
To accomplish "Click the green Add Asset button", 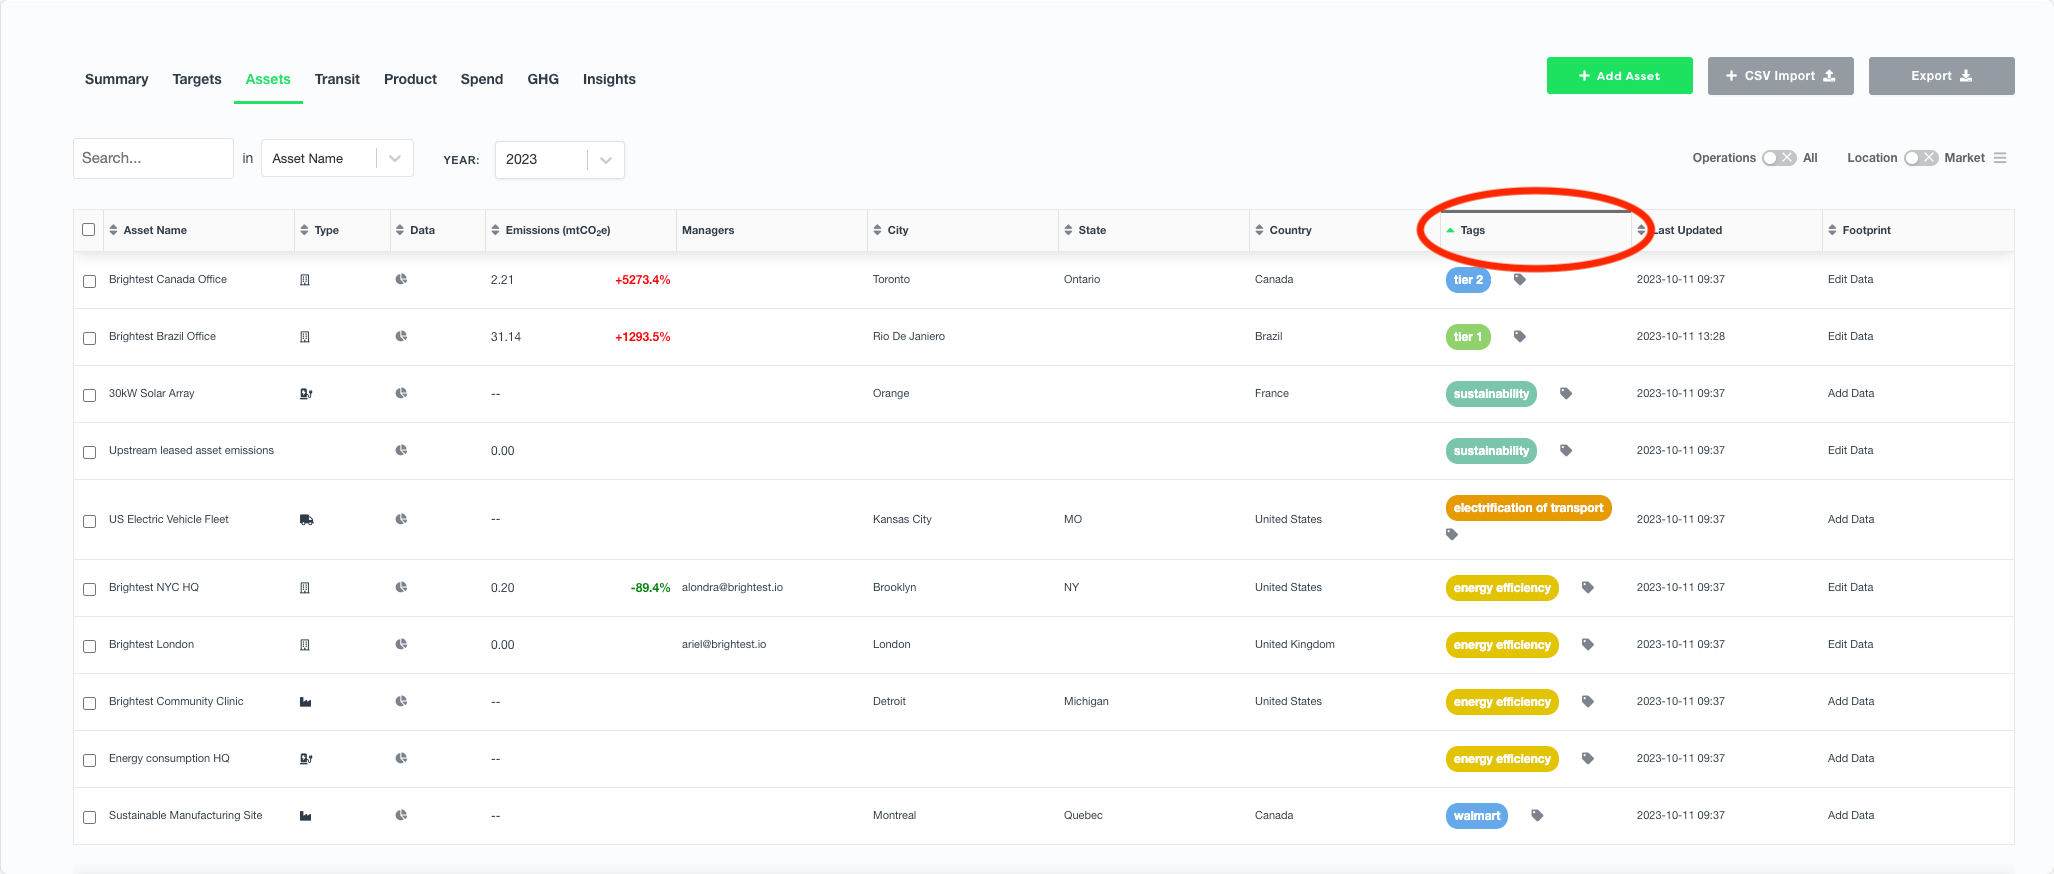I will pos(1619,76).
